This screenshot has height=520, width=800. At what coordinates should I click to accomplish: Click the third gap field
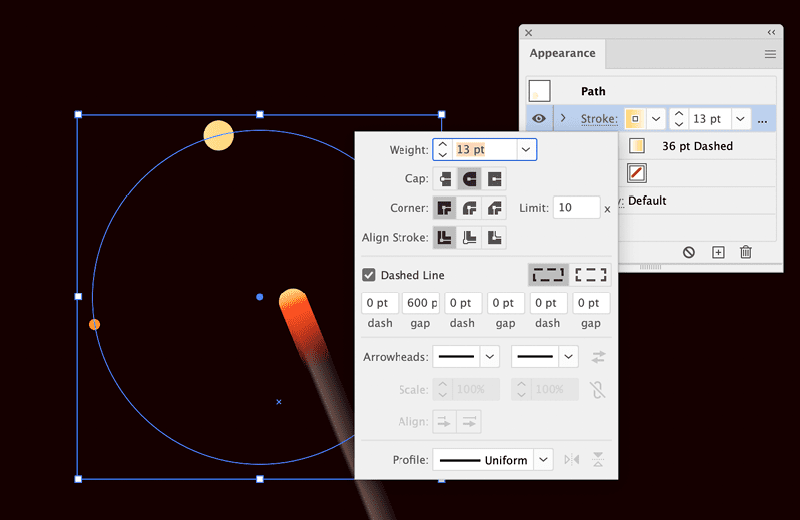[x=591, y=303]
